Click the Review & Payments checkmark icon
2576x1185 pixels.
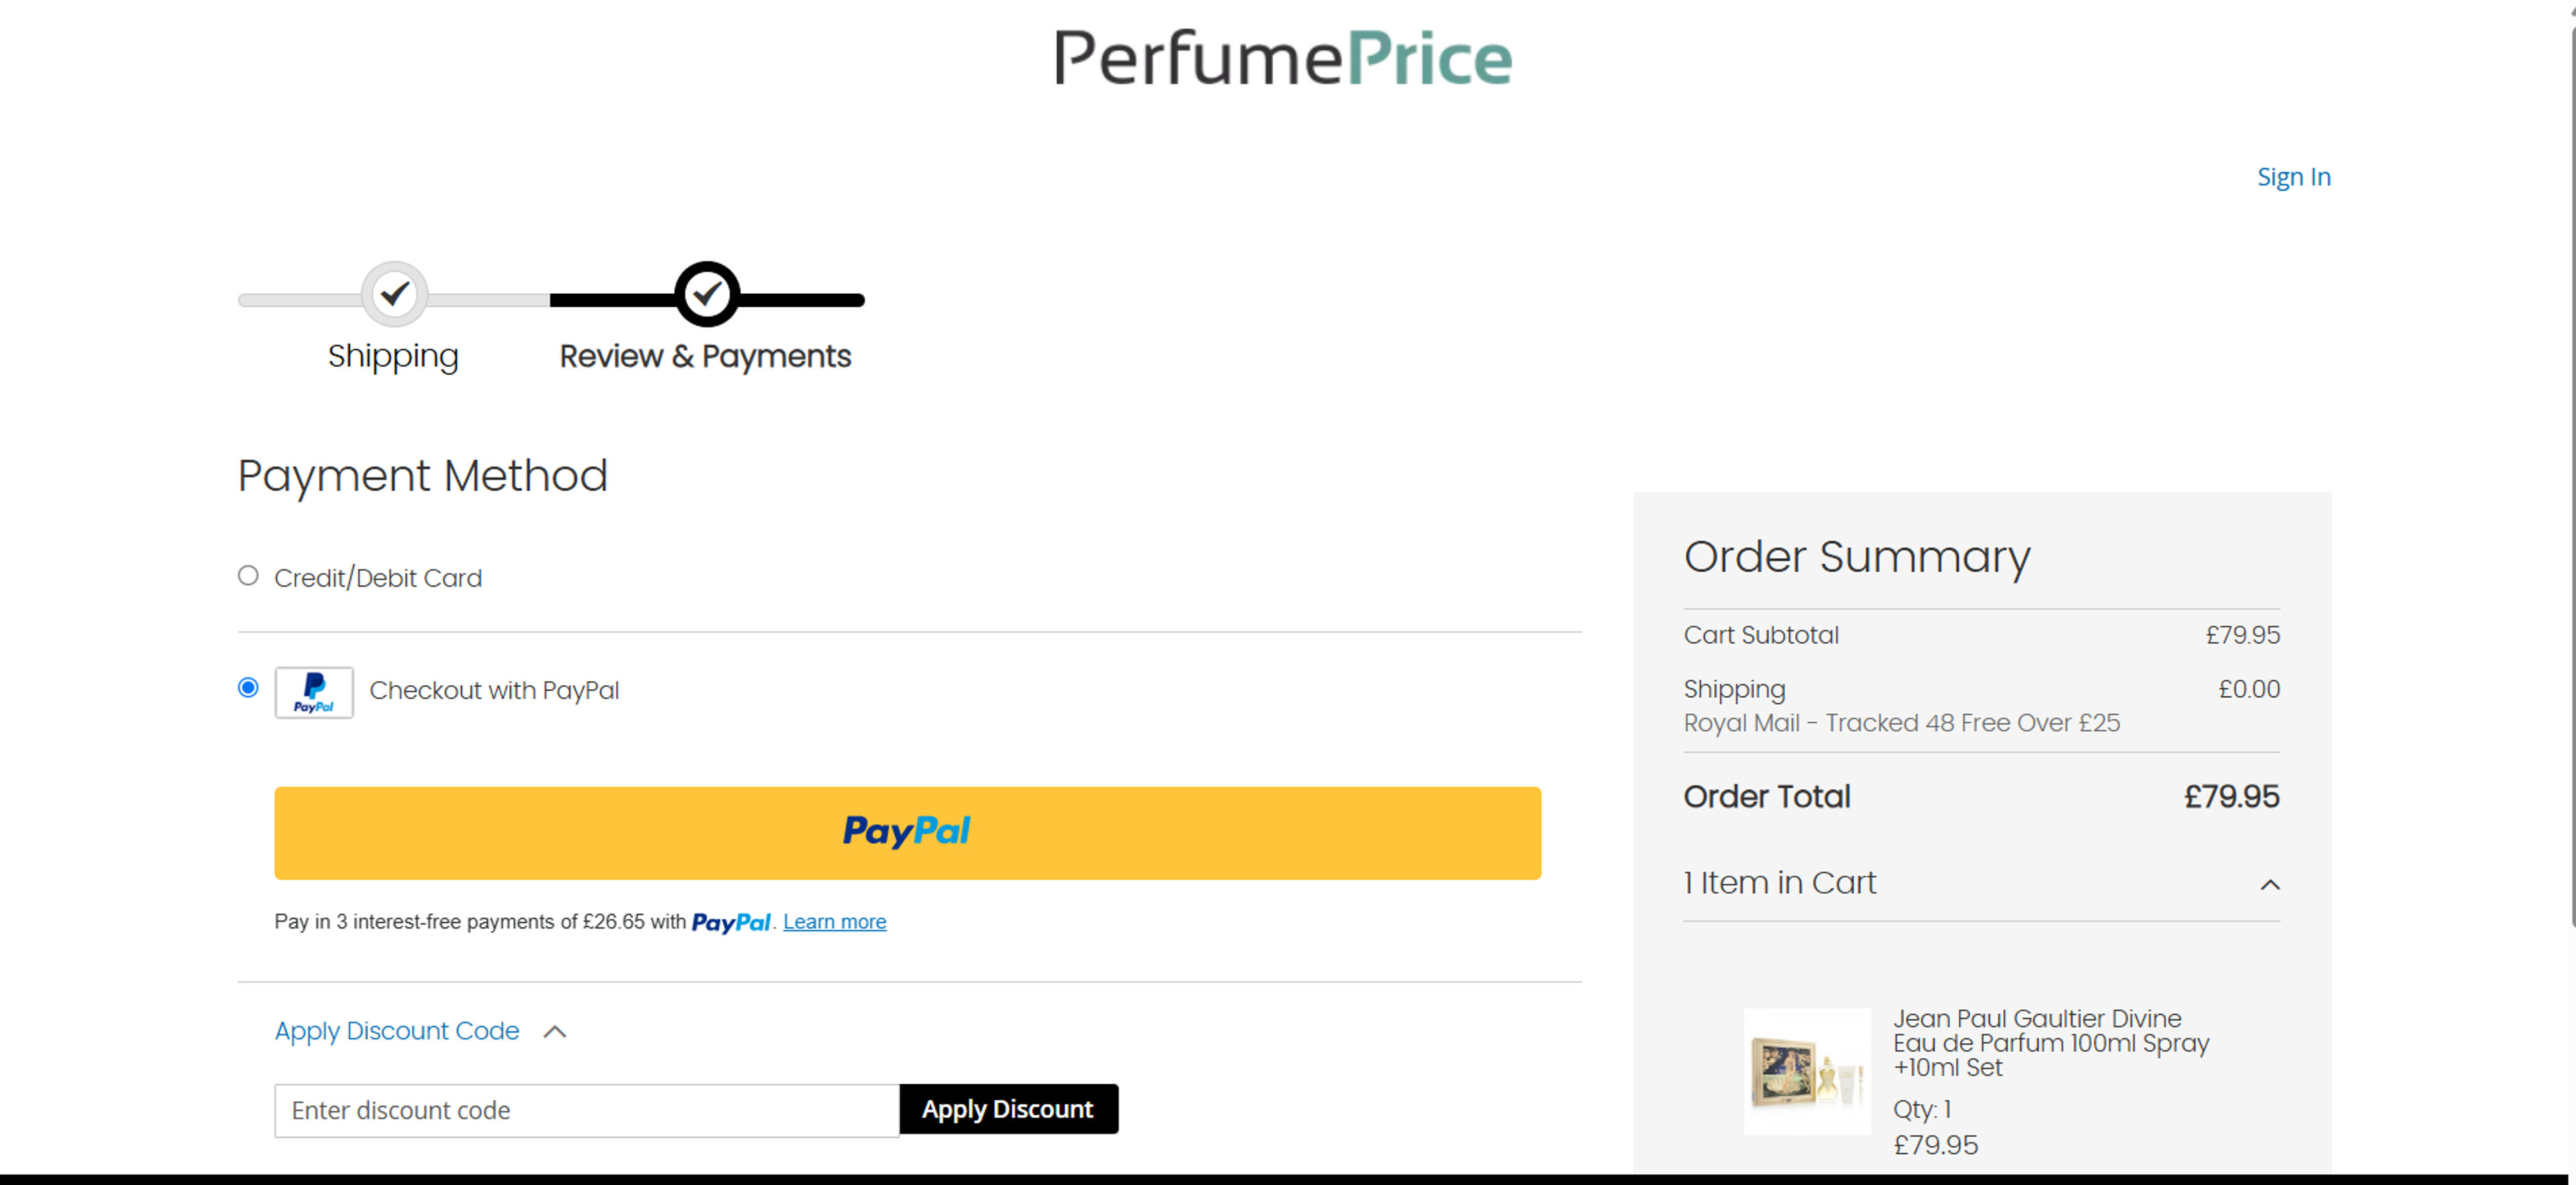[x=708, y=294]
